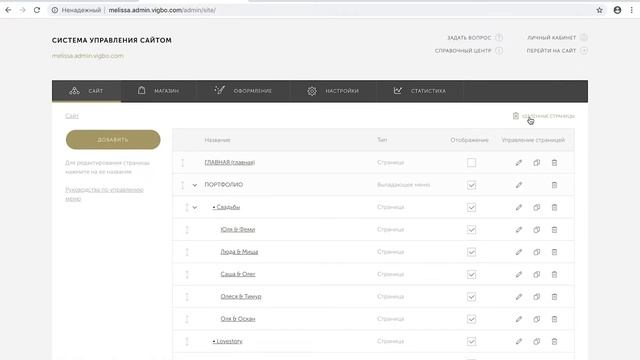Open ЗАДАТЬ ВОПРОС link

point(475,38)
